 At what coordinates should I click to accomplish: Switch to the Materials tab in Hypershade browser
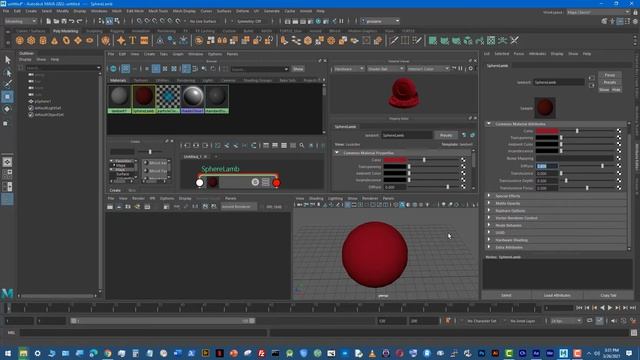[118, 80]
